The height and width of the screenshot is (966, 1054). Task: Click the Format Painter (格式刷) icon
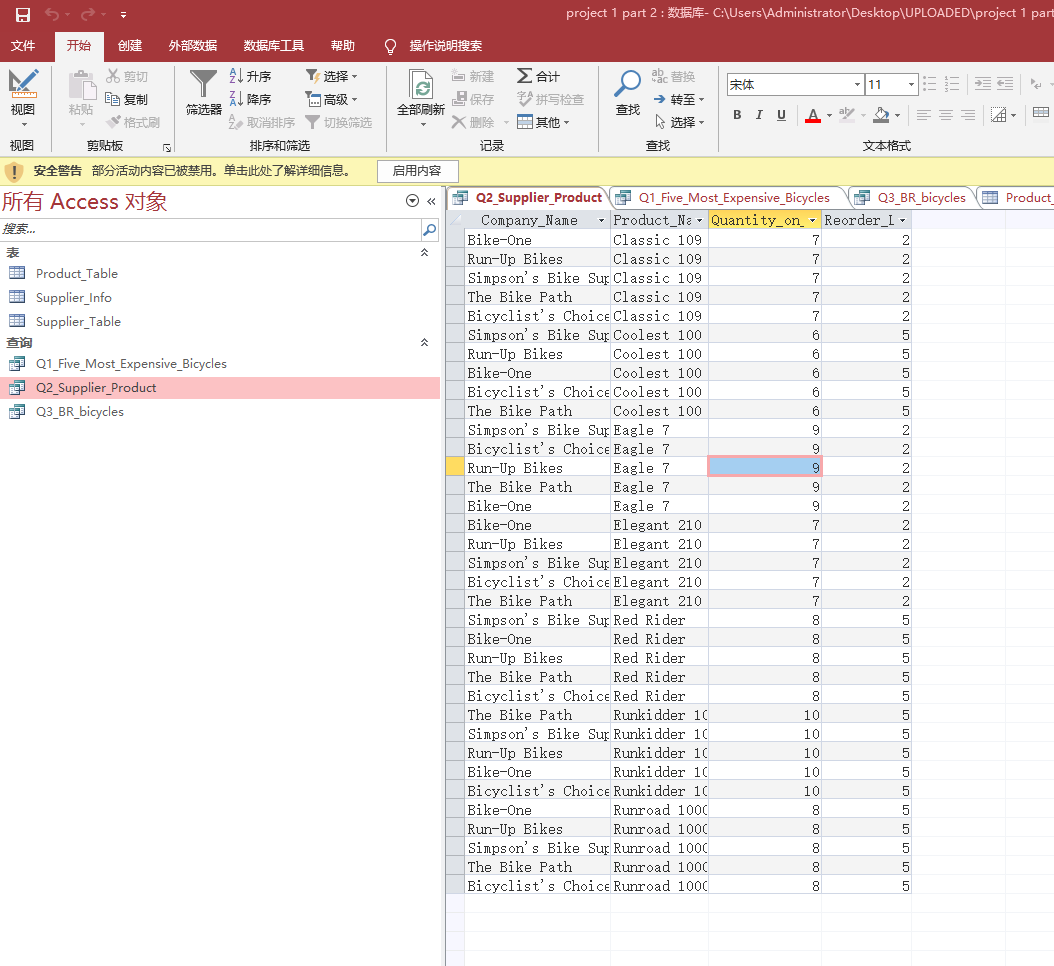coord(113,122)
